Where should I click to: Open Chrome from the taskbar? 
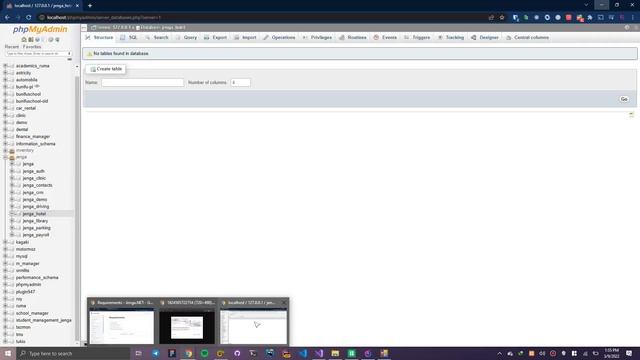[x=188, y=353]
